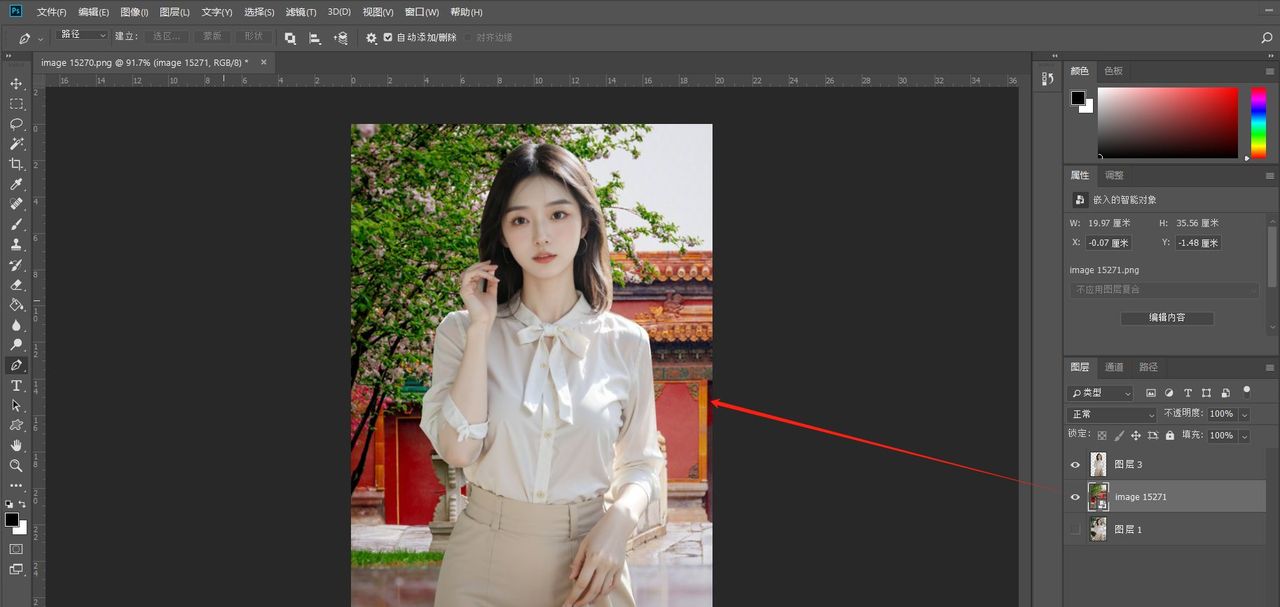Image resolution: width=1280 pixels, height=607 pixels.
Task: Select the Move tool
Action: [x=16, y=83]
